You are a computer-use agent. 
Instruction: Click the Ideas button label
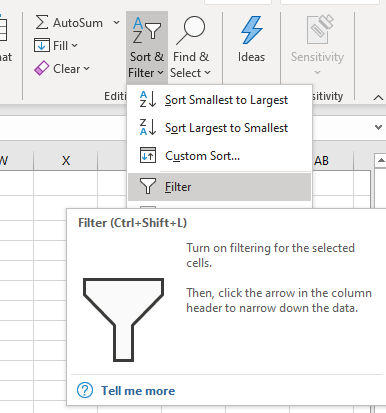coord(251,57)
